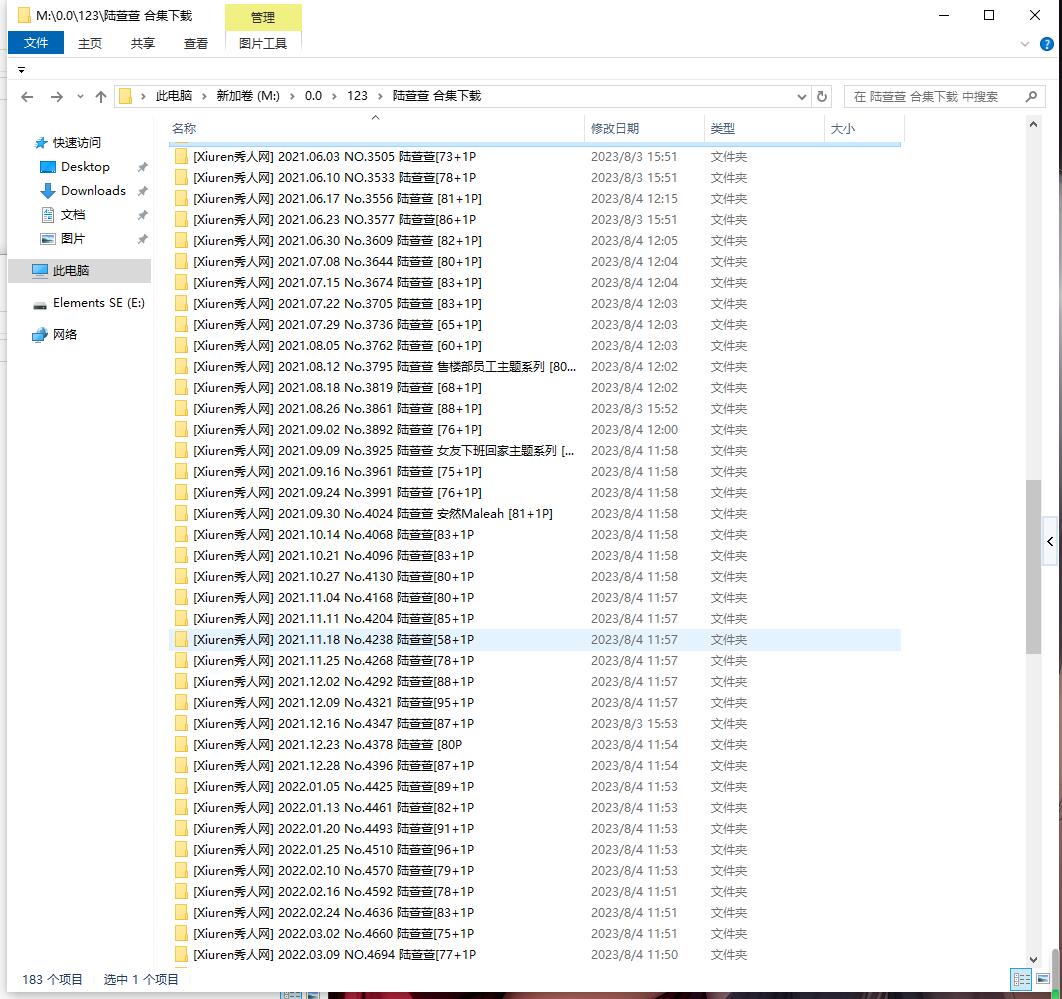Select folder icon of 2021.06.17 No.3556
The width and height of the screenshot is (1062, 999).
click(182, 198)
